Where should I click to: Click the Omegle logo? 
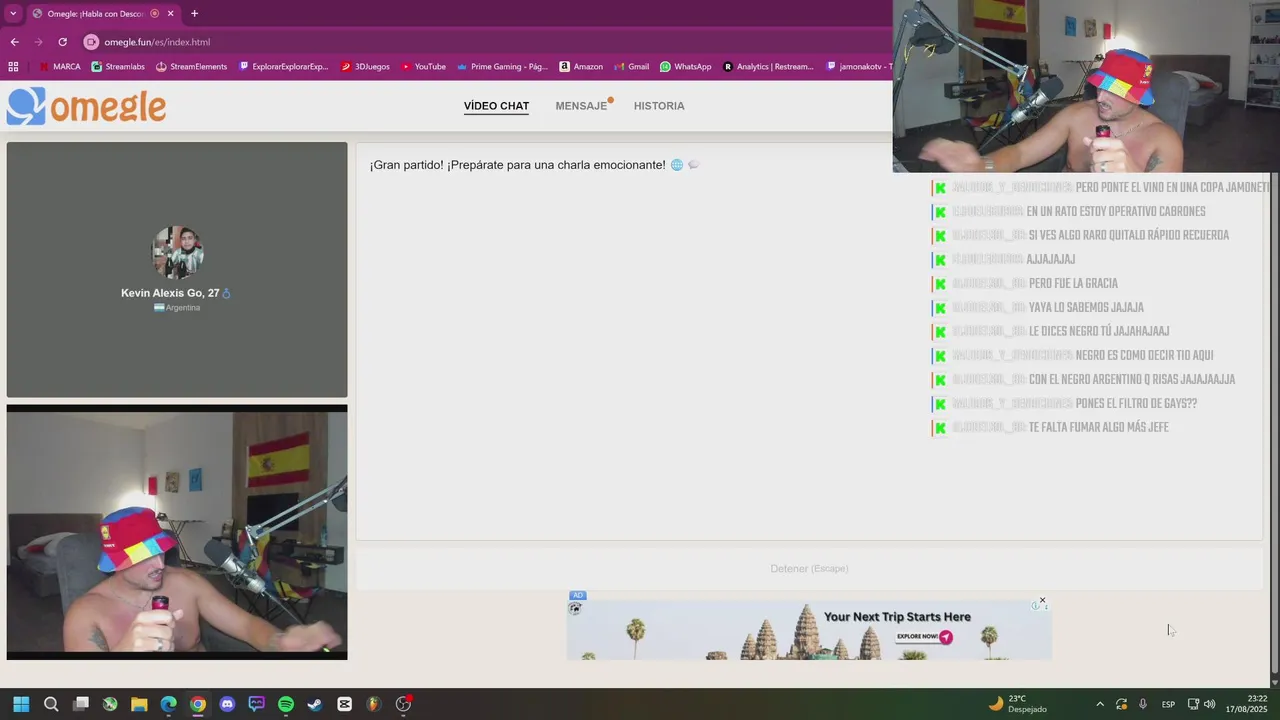pyautogui.click(x=86, y=106)
